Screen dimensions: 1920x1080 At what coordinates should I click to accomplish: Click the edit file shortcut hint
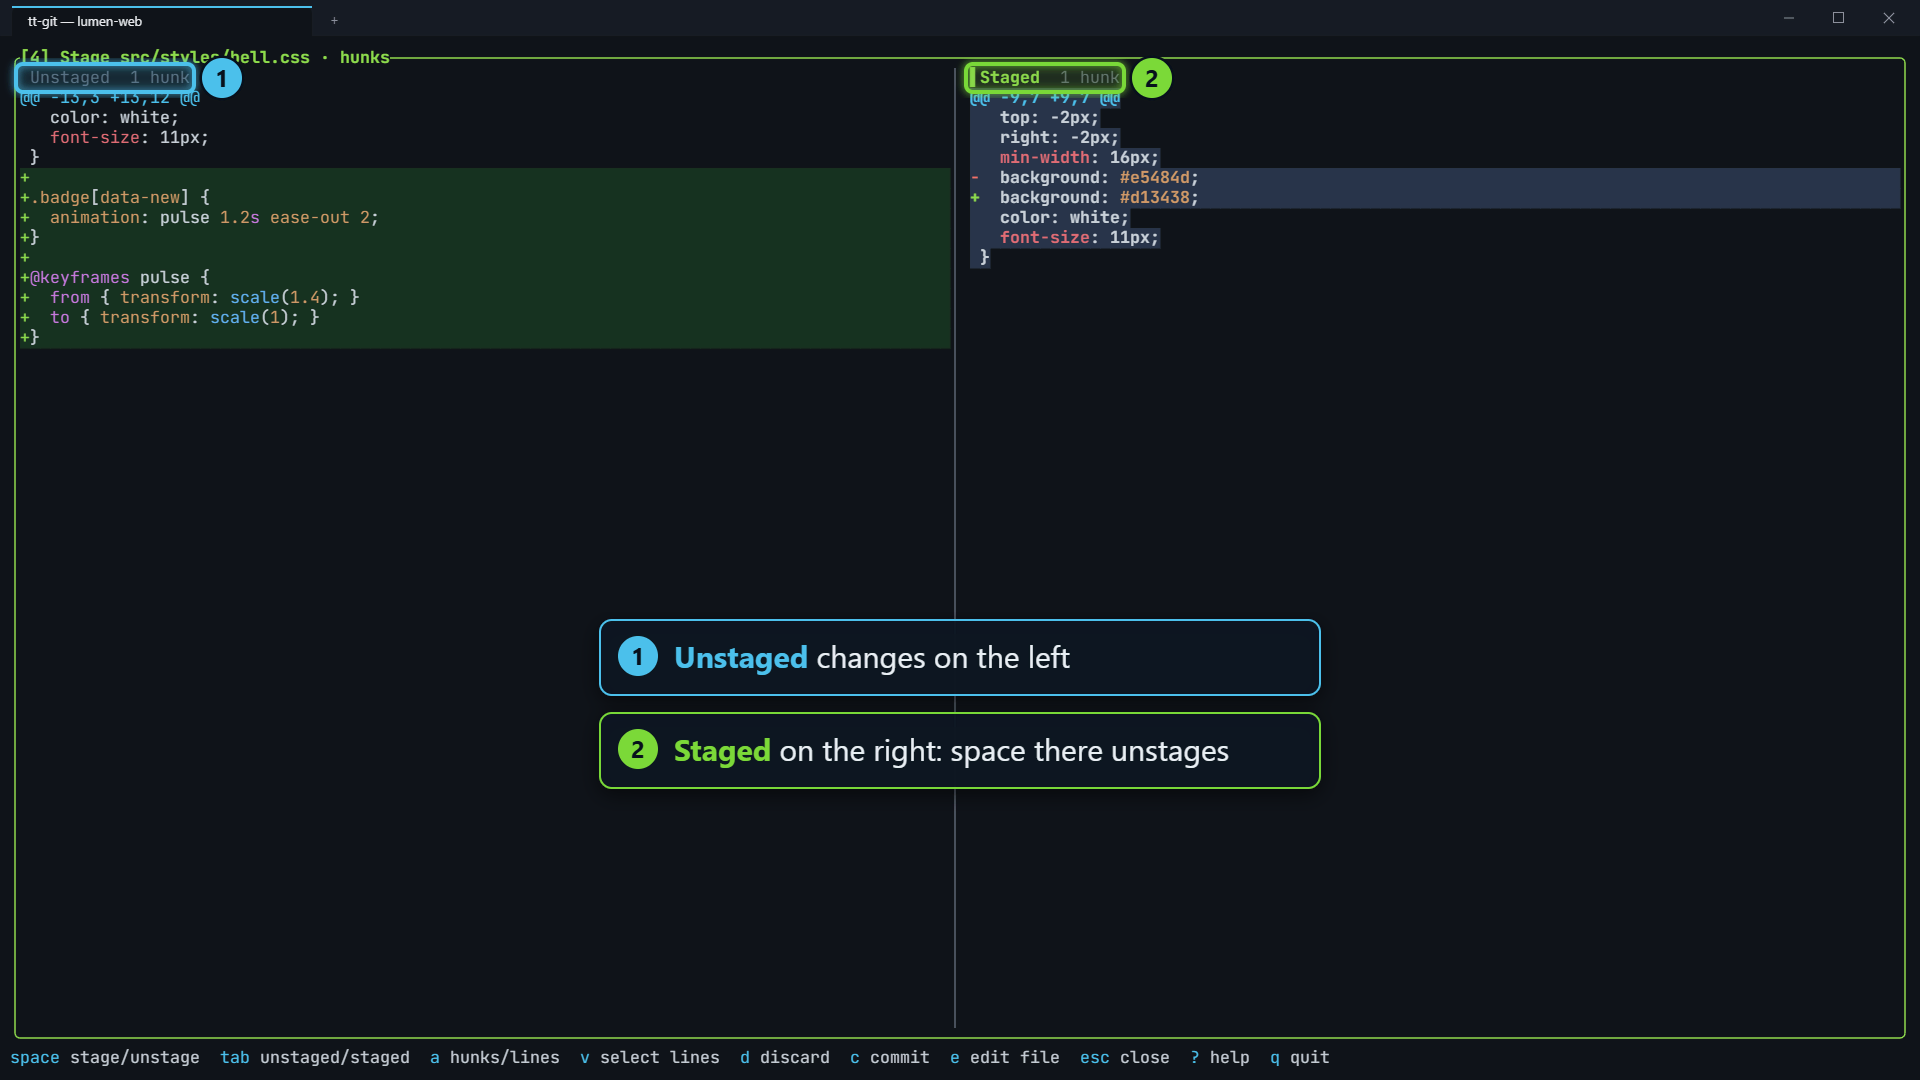click(x=1005, y=1057)
